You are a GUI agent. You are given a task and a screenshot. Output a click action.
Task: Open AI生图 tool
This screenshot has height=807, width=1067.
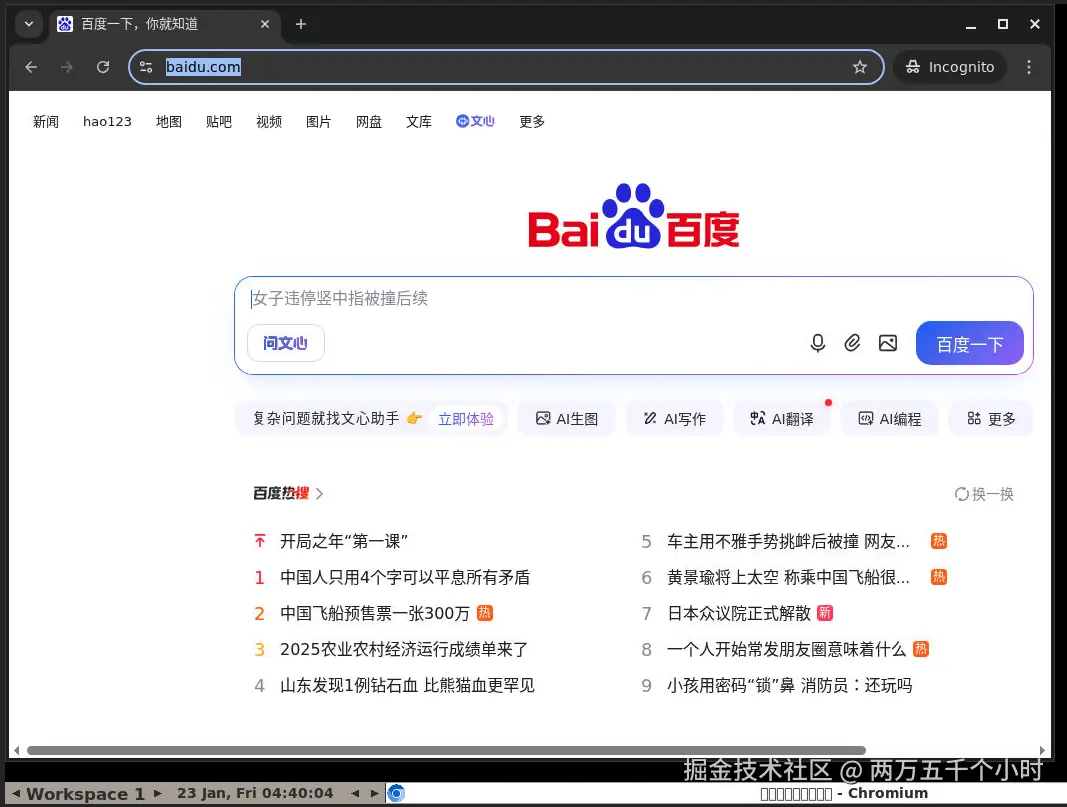566,418
